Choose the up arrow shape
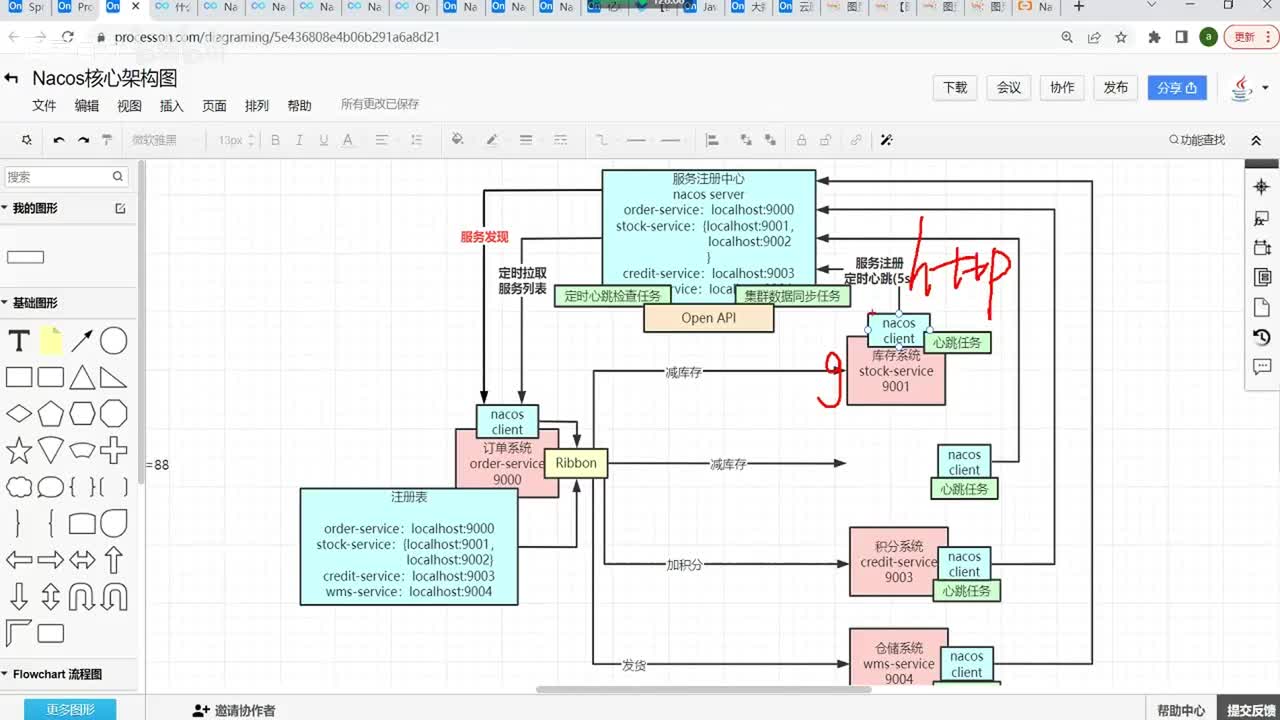This screenshot has height=720, width=1280. (113, 559)
